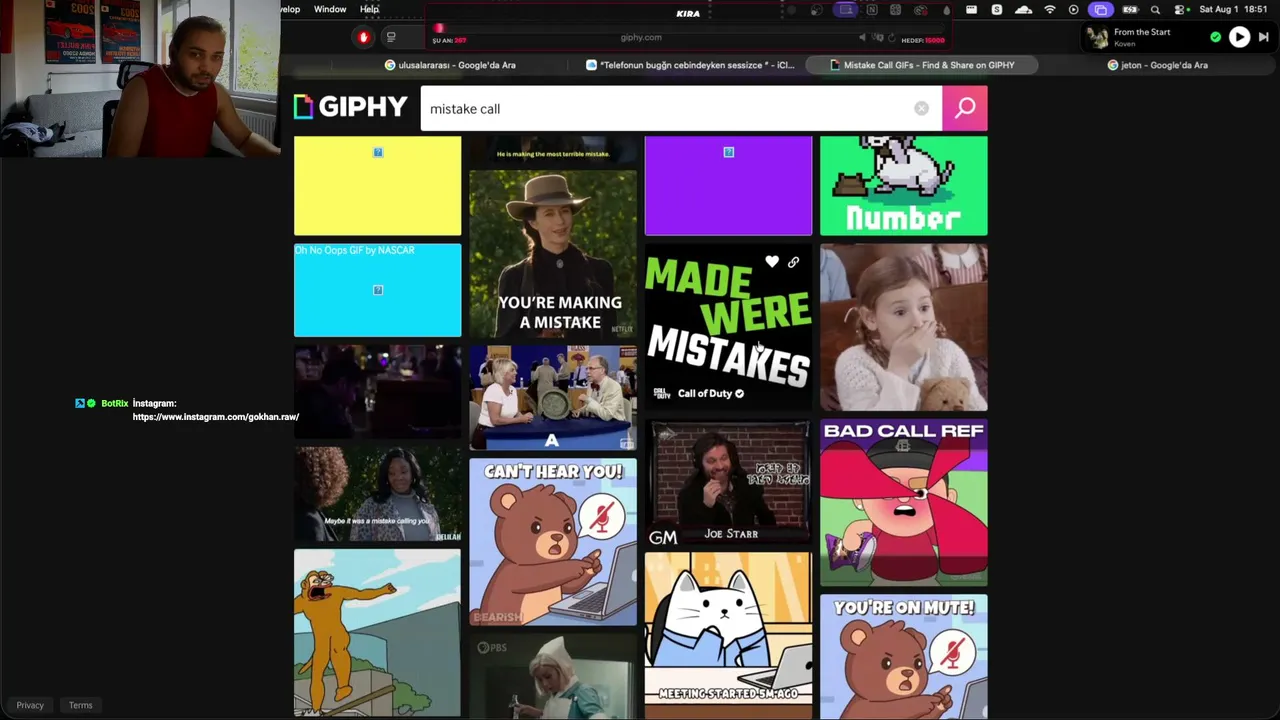Open the 'mistake calling you' GIF

[378, 494]
